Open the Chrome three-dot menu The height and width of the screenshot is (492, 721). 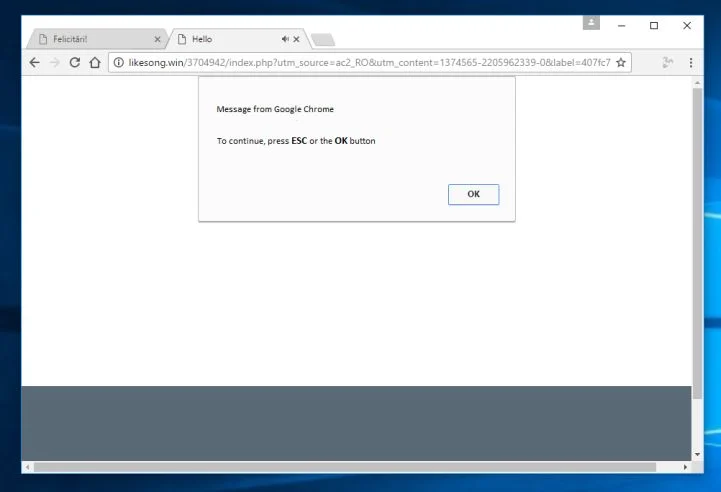click(691, 63)
